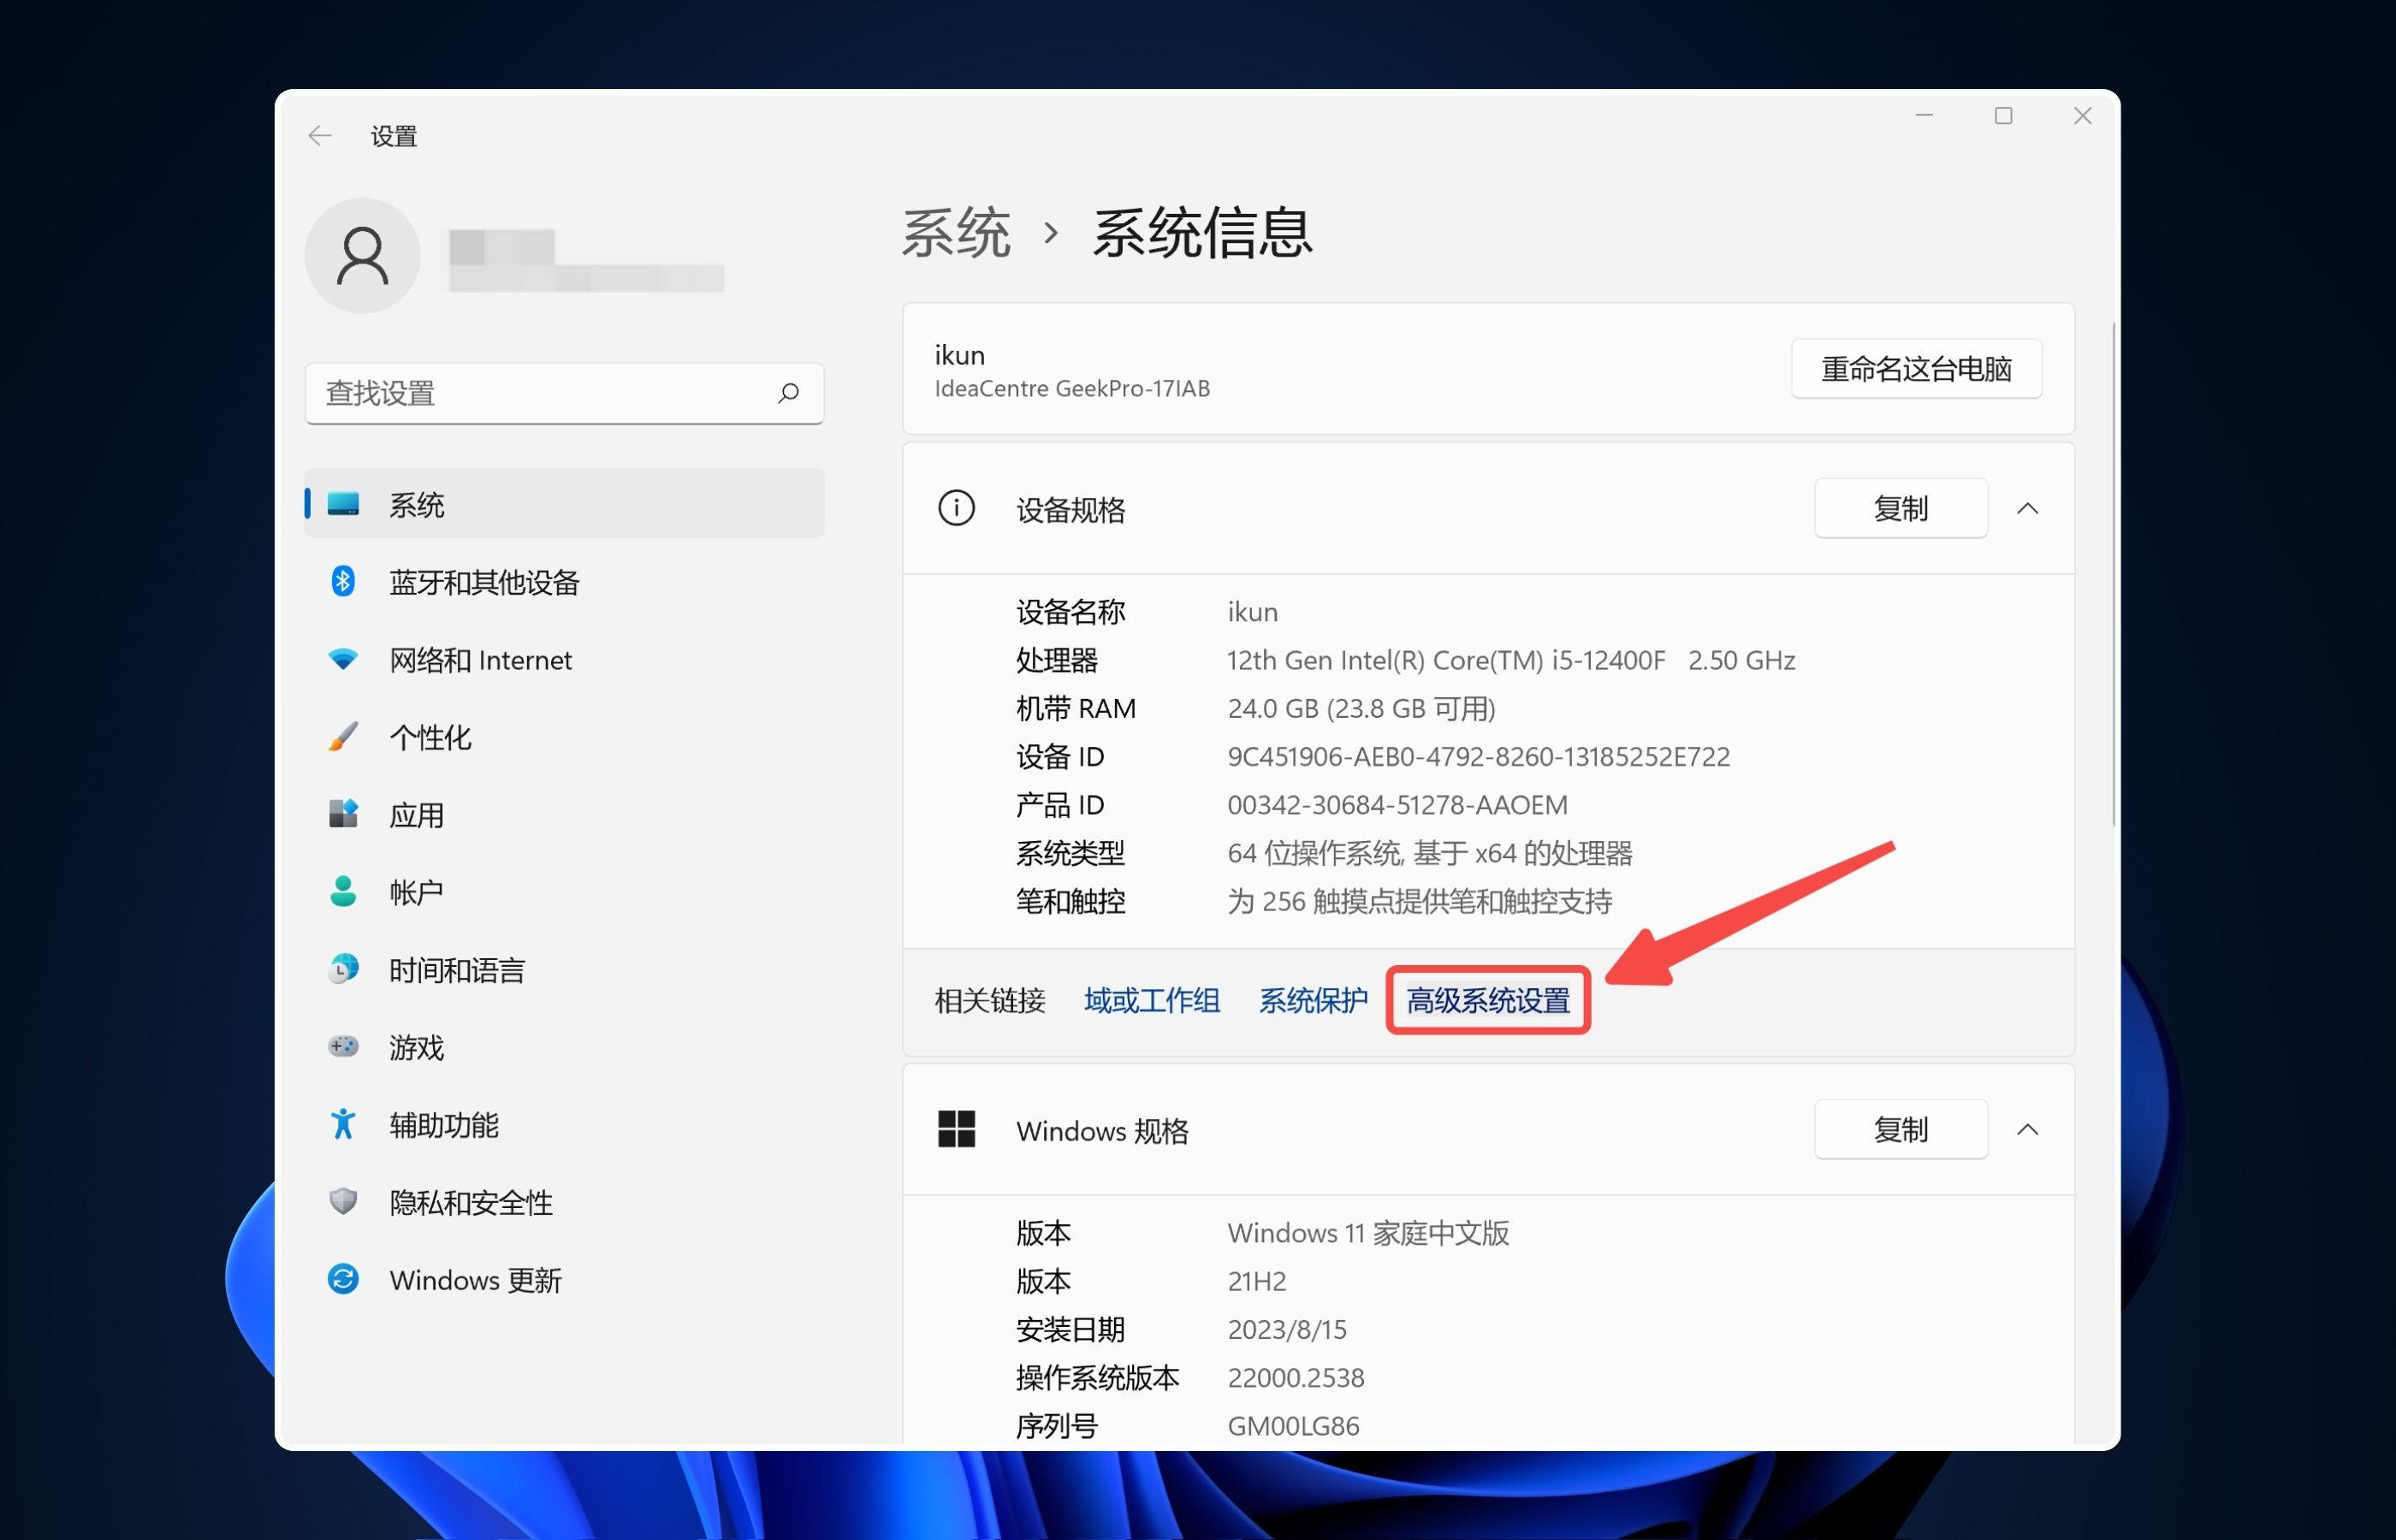This screenshot has height=1540, width=2396.
Task: Go to Windows 更新 page
Action: tap(565, 1280)
